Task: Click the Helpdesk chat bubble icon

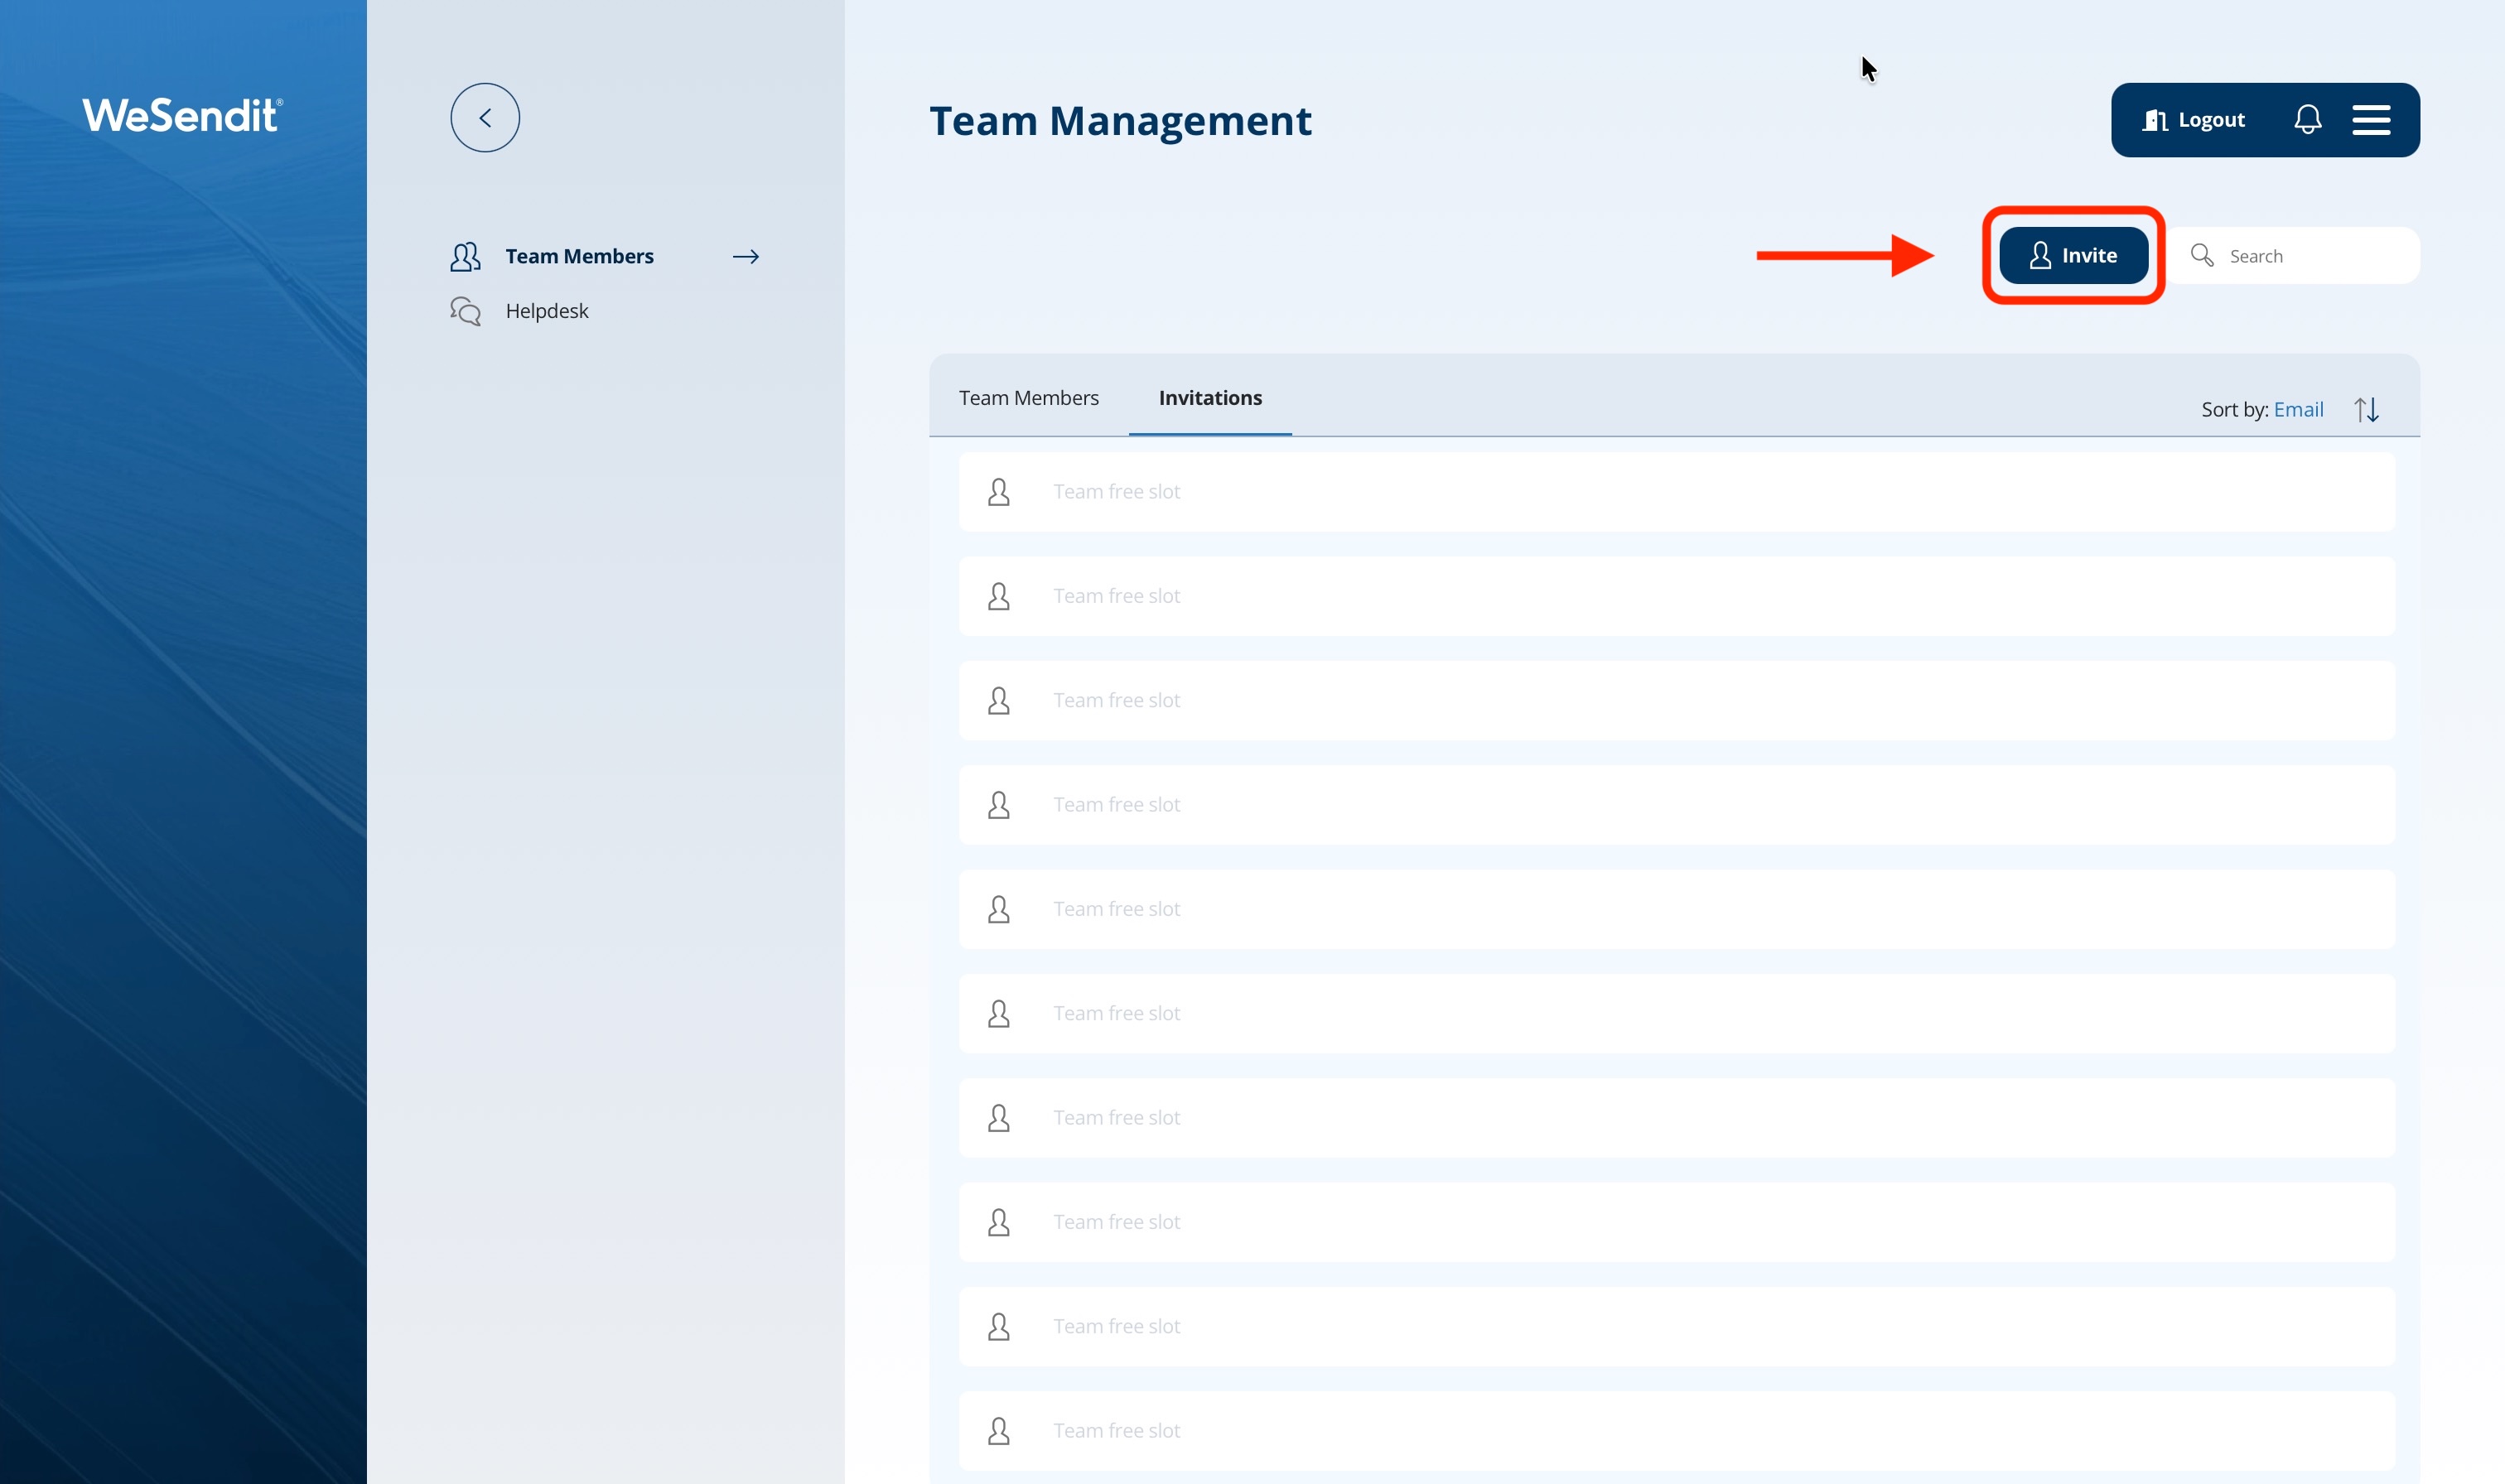Action: click(465, 311)
